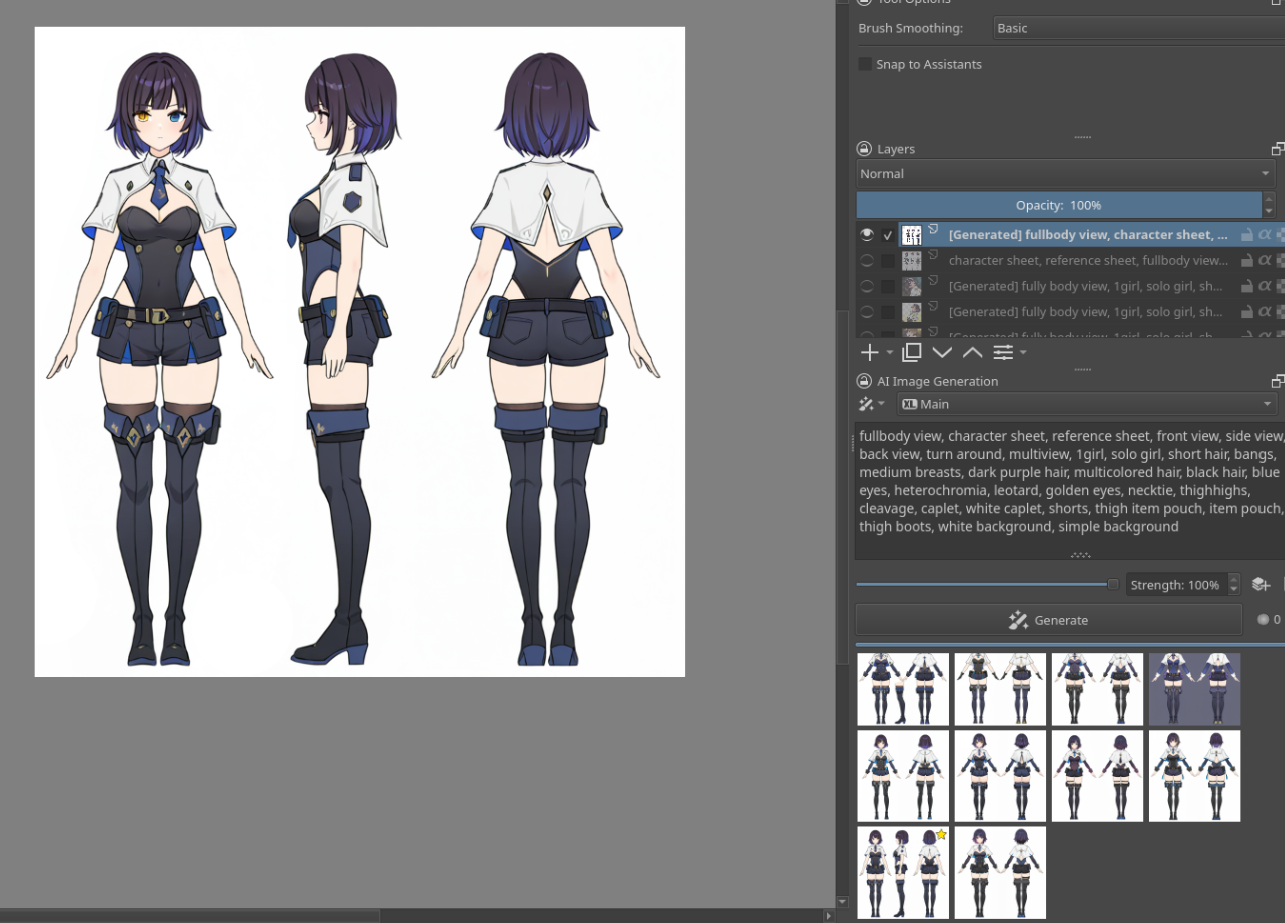
Task: Lock the AI Image Generation docker
Action: coord(864,381)
